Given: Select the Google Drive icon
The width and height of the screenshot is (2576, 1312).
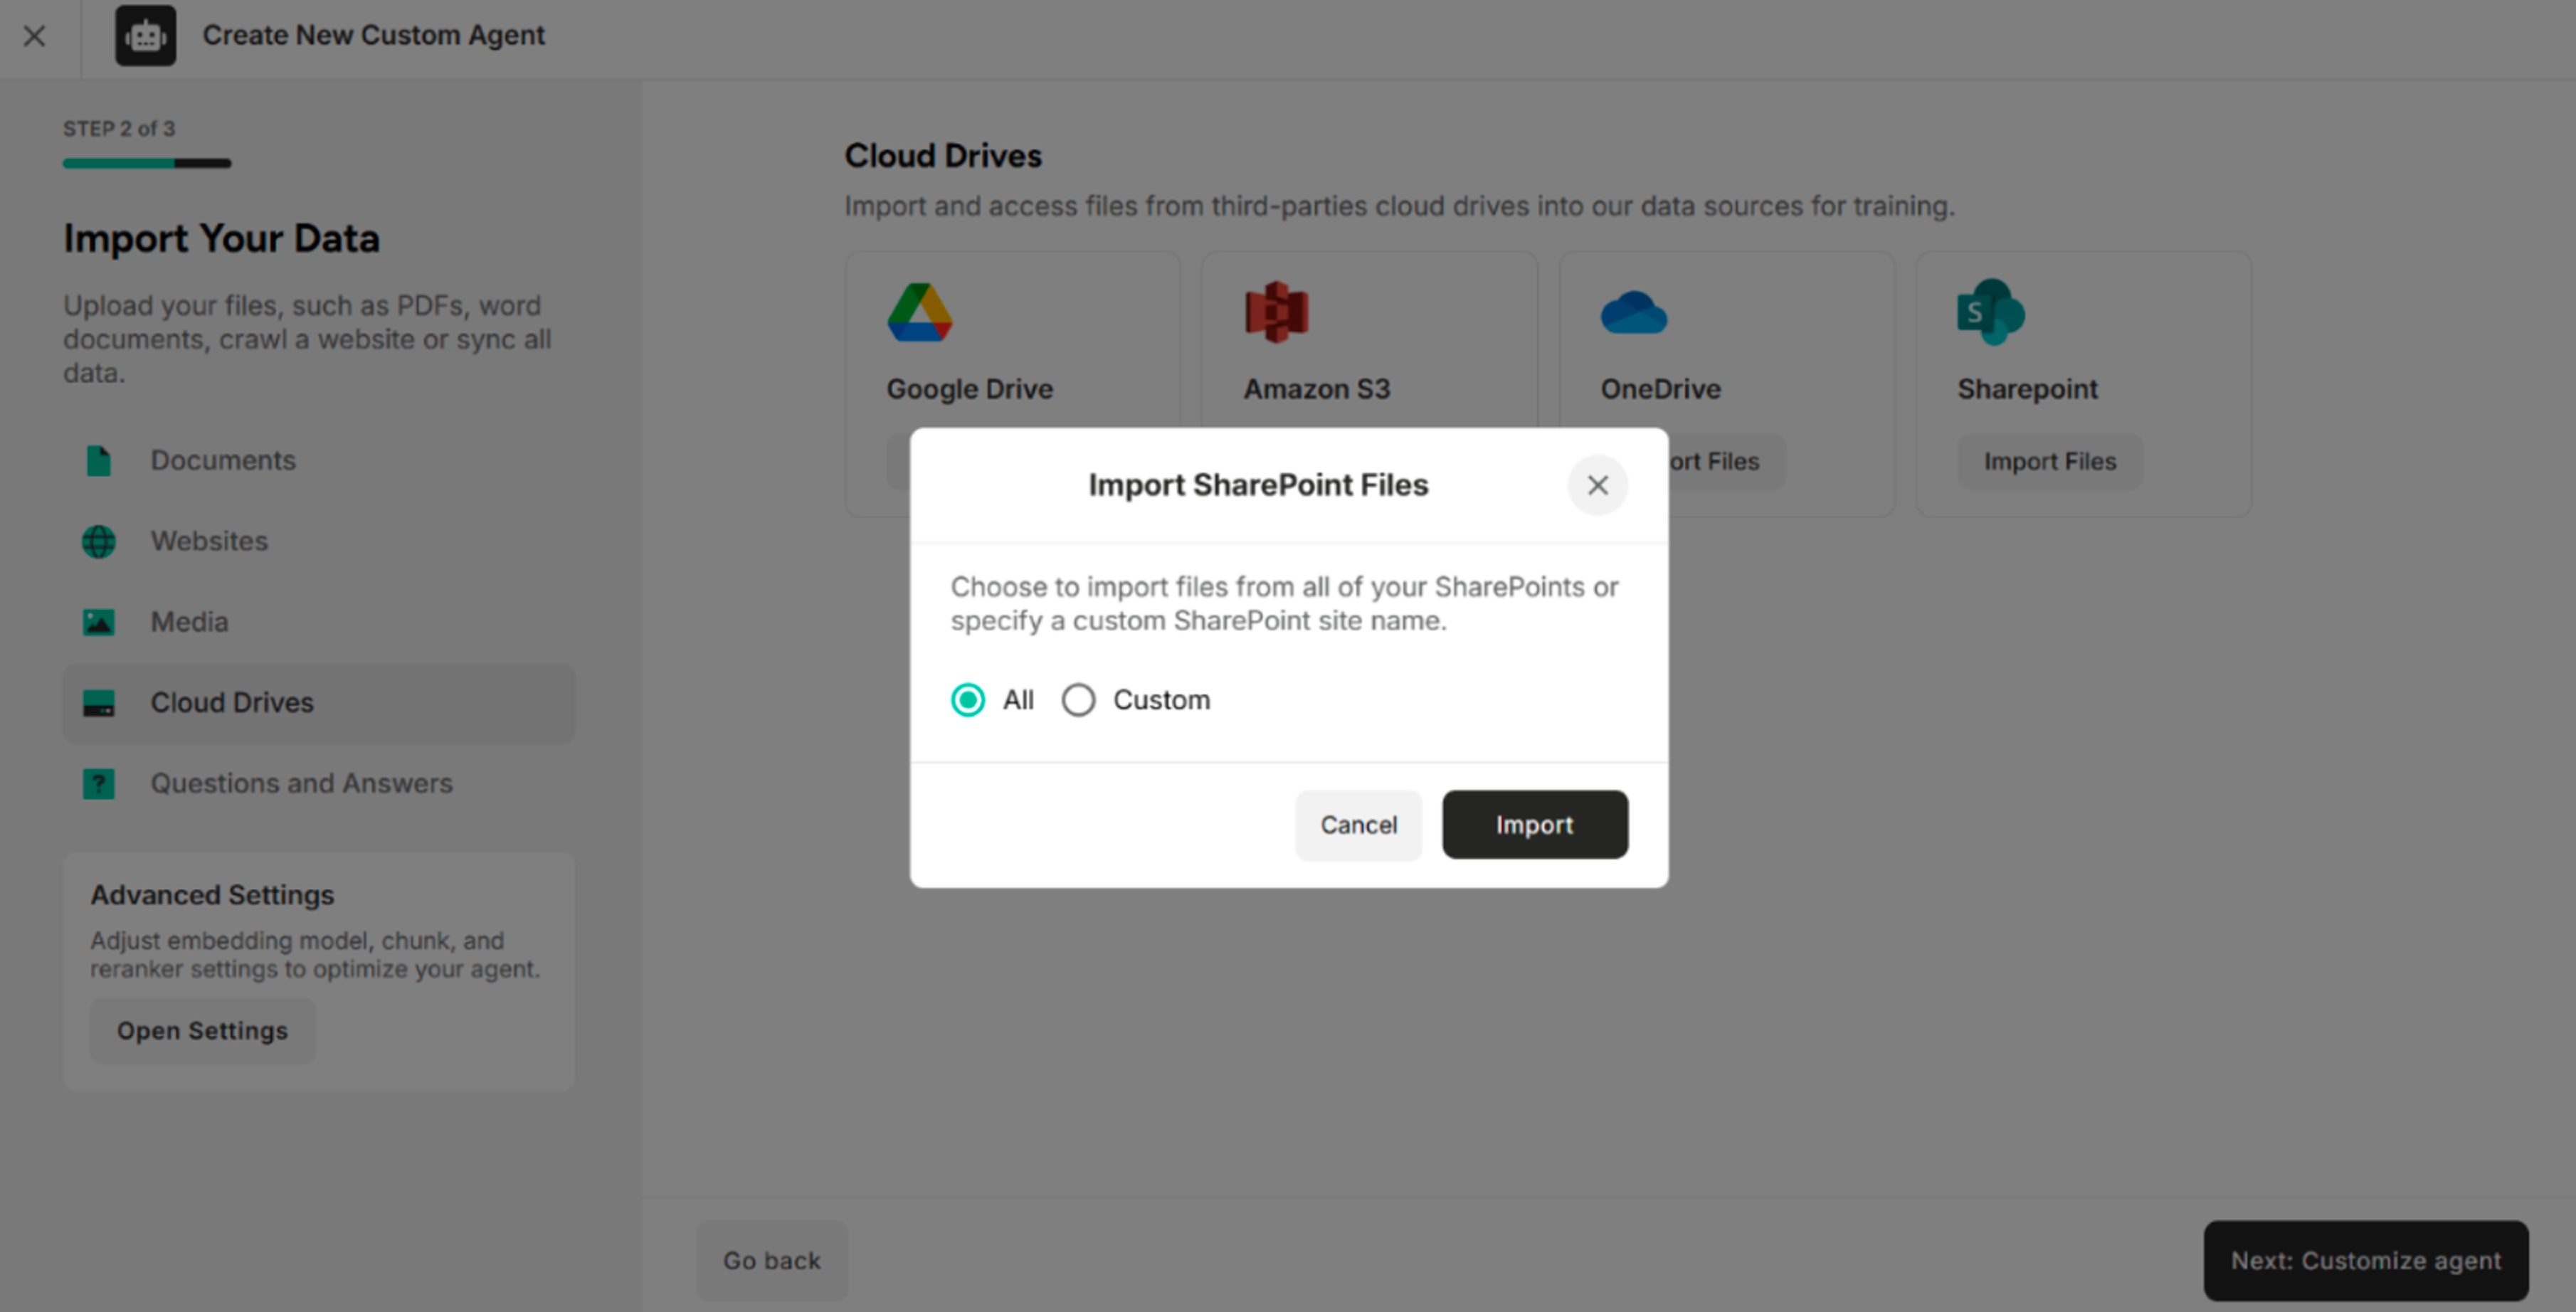Looking at the screenshot, I should 919,312.
